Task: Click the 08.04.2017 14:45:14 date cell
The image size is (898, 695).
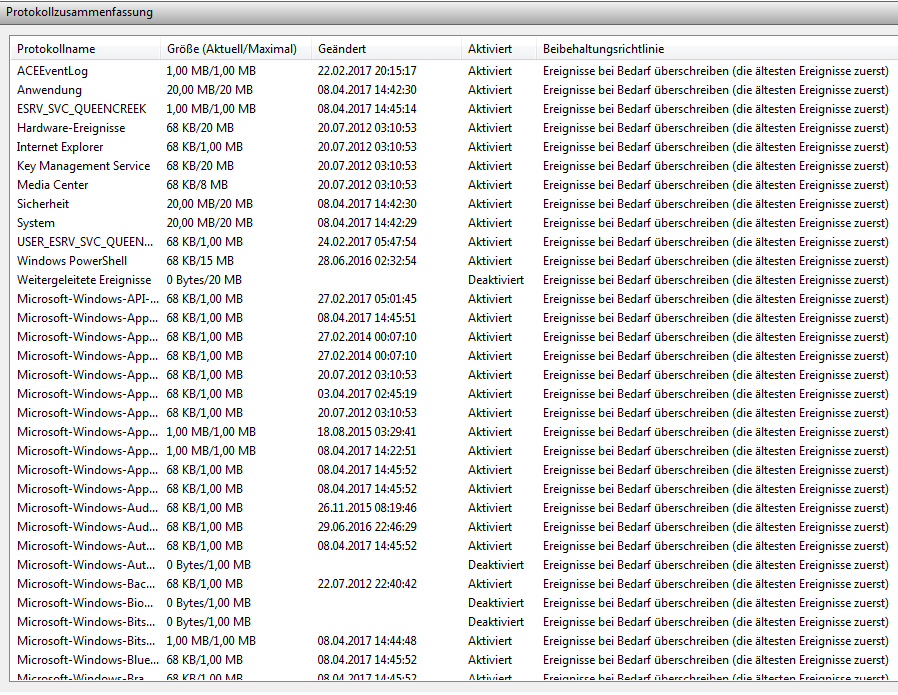Action: pyautogui.click(x=367, y=109)
